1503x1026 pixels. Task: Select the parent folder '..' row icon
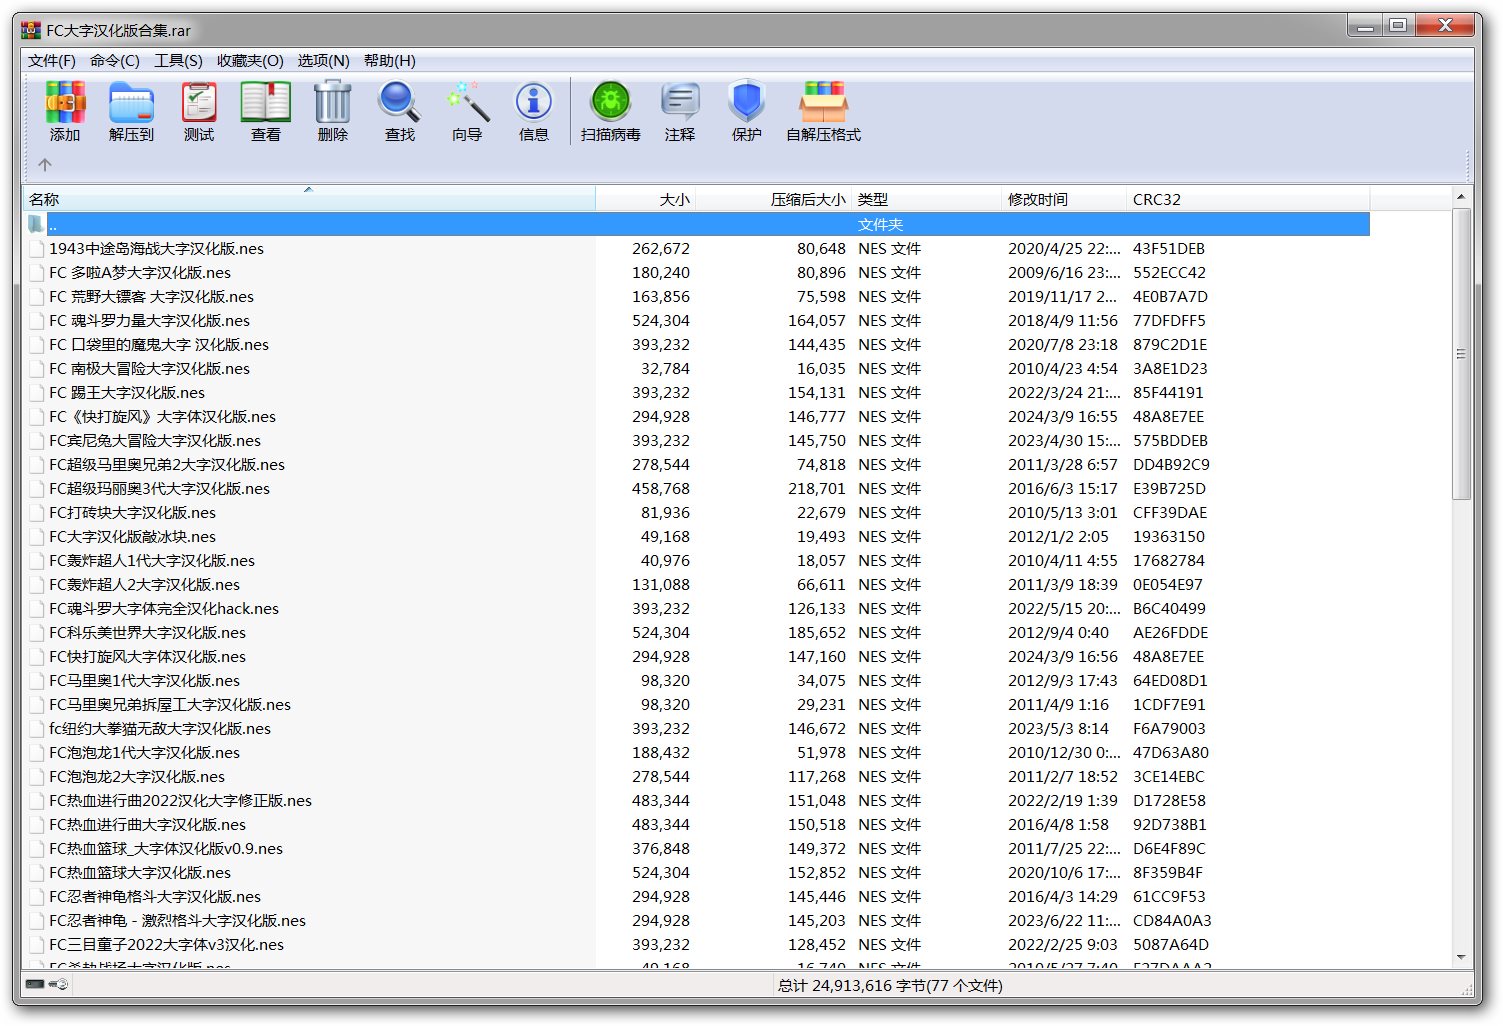pos(36,224)
